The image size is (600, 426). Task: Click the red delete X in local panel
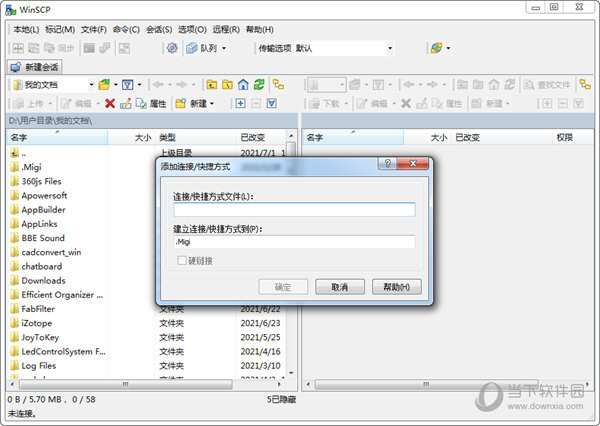coord(110,103)
